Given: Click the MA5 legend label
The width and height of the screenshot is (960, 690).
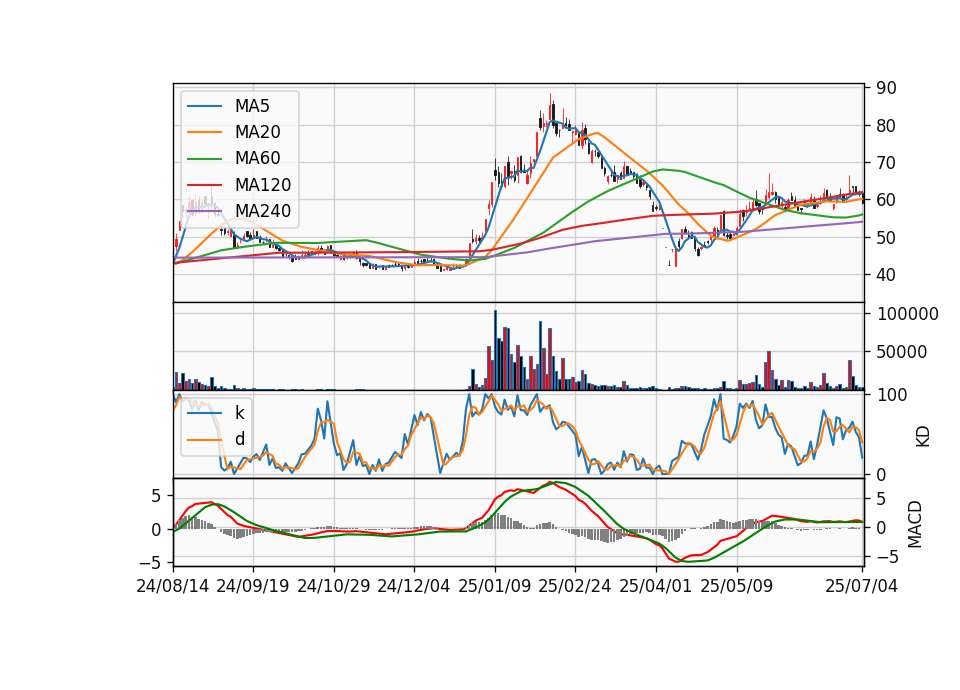Looking at the screenshot, I should coord(252,106).
